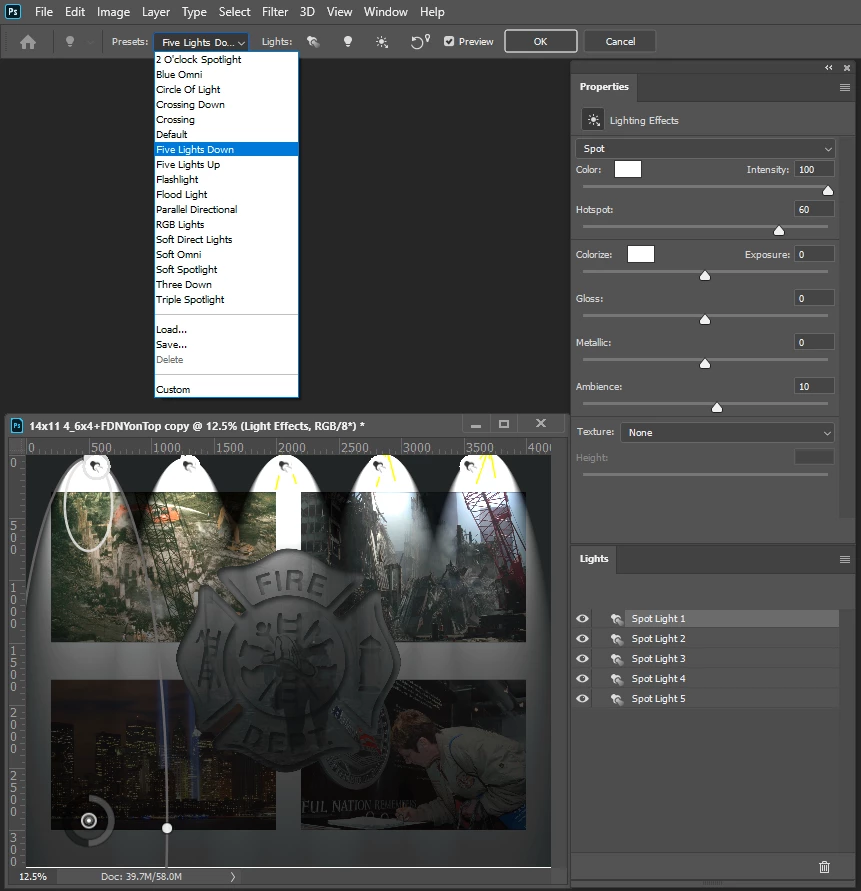Screen dimensions: 861x891
Task: Select the first spotlight handle on canvas
Action: (95, 467)
